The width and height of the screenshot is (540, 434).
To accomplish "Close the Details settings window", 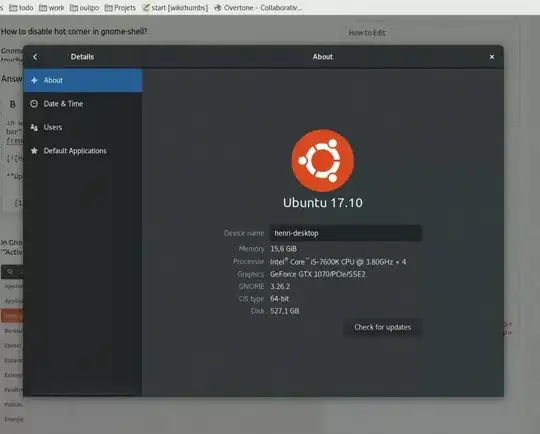I will [492, 57].
